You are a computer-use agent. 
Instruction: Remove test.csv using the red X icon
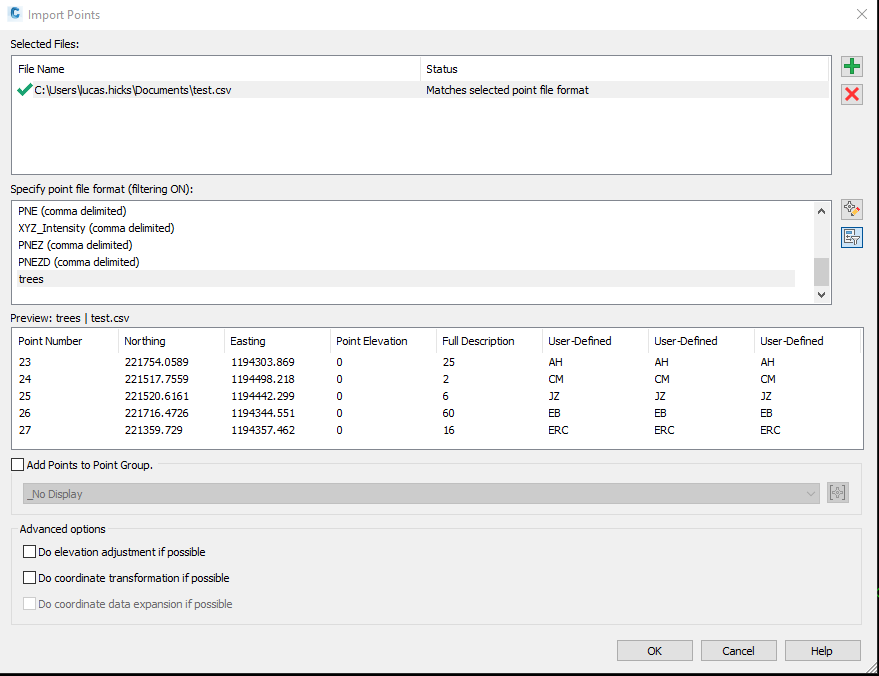point(851,94)
